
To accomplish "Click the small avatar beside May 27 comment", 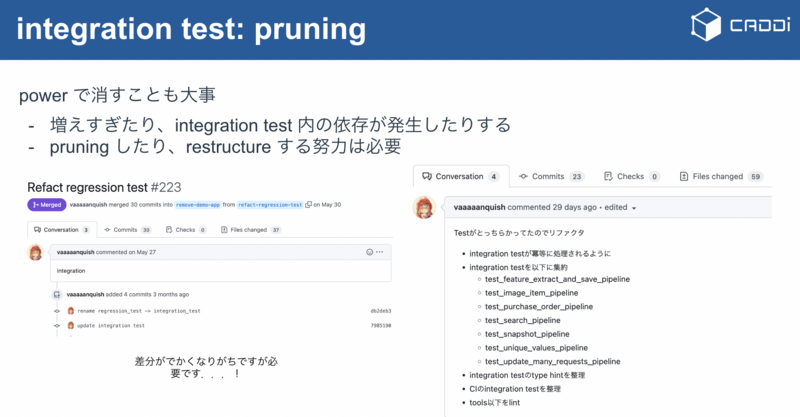I will (x=35, y=253).
